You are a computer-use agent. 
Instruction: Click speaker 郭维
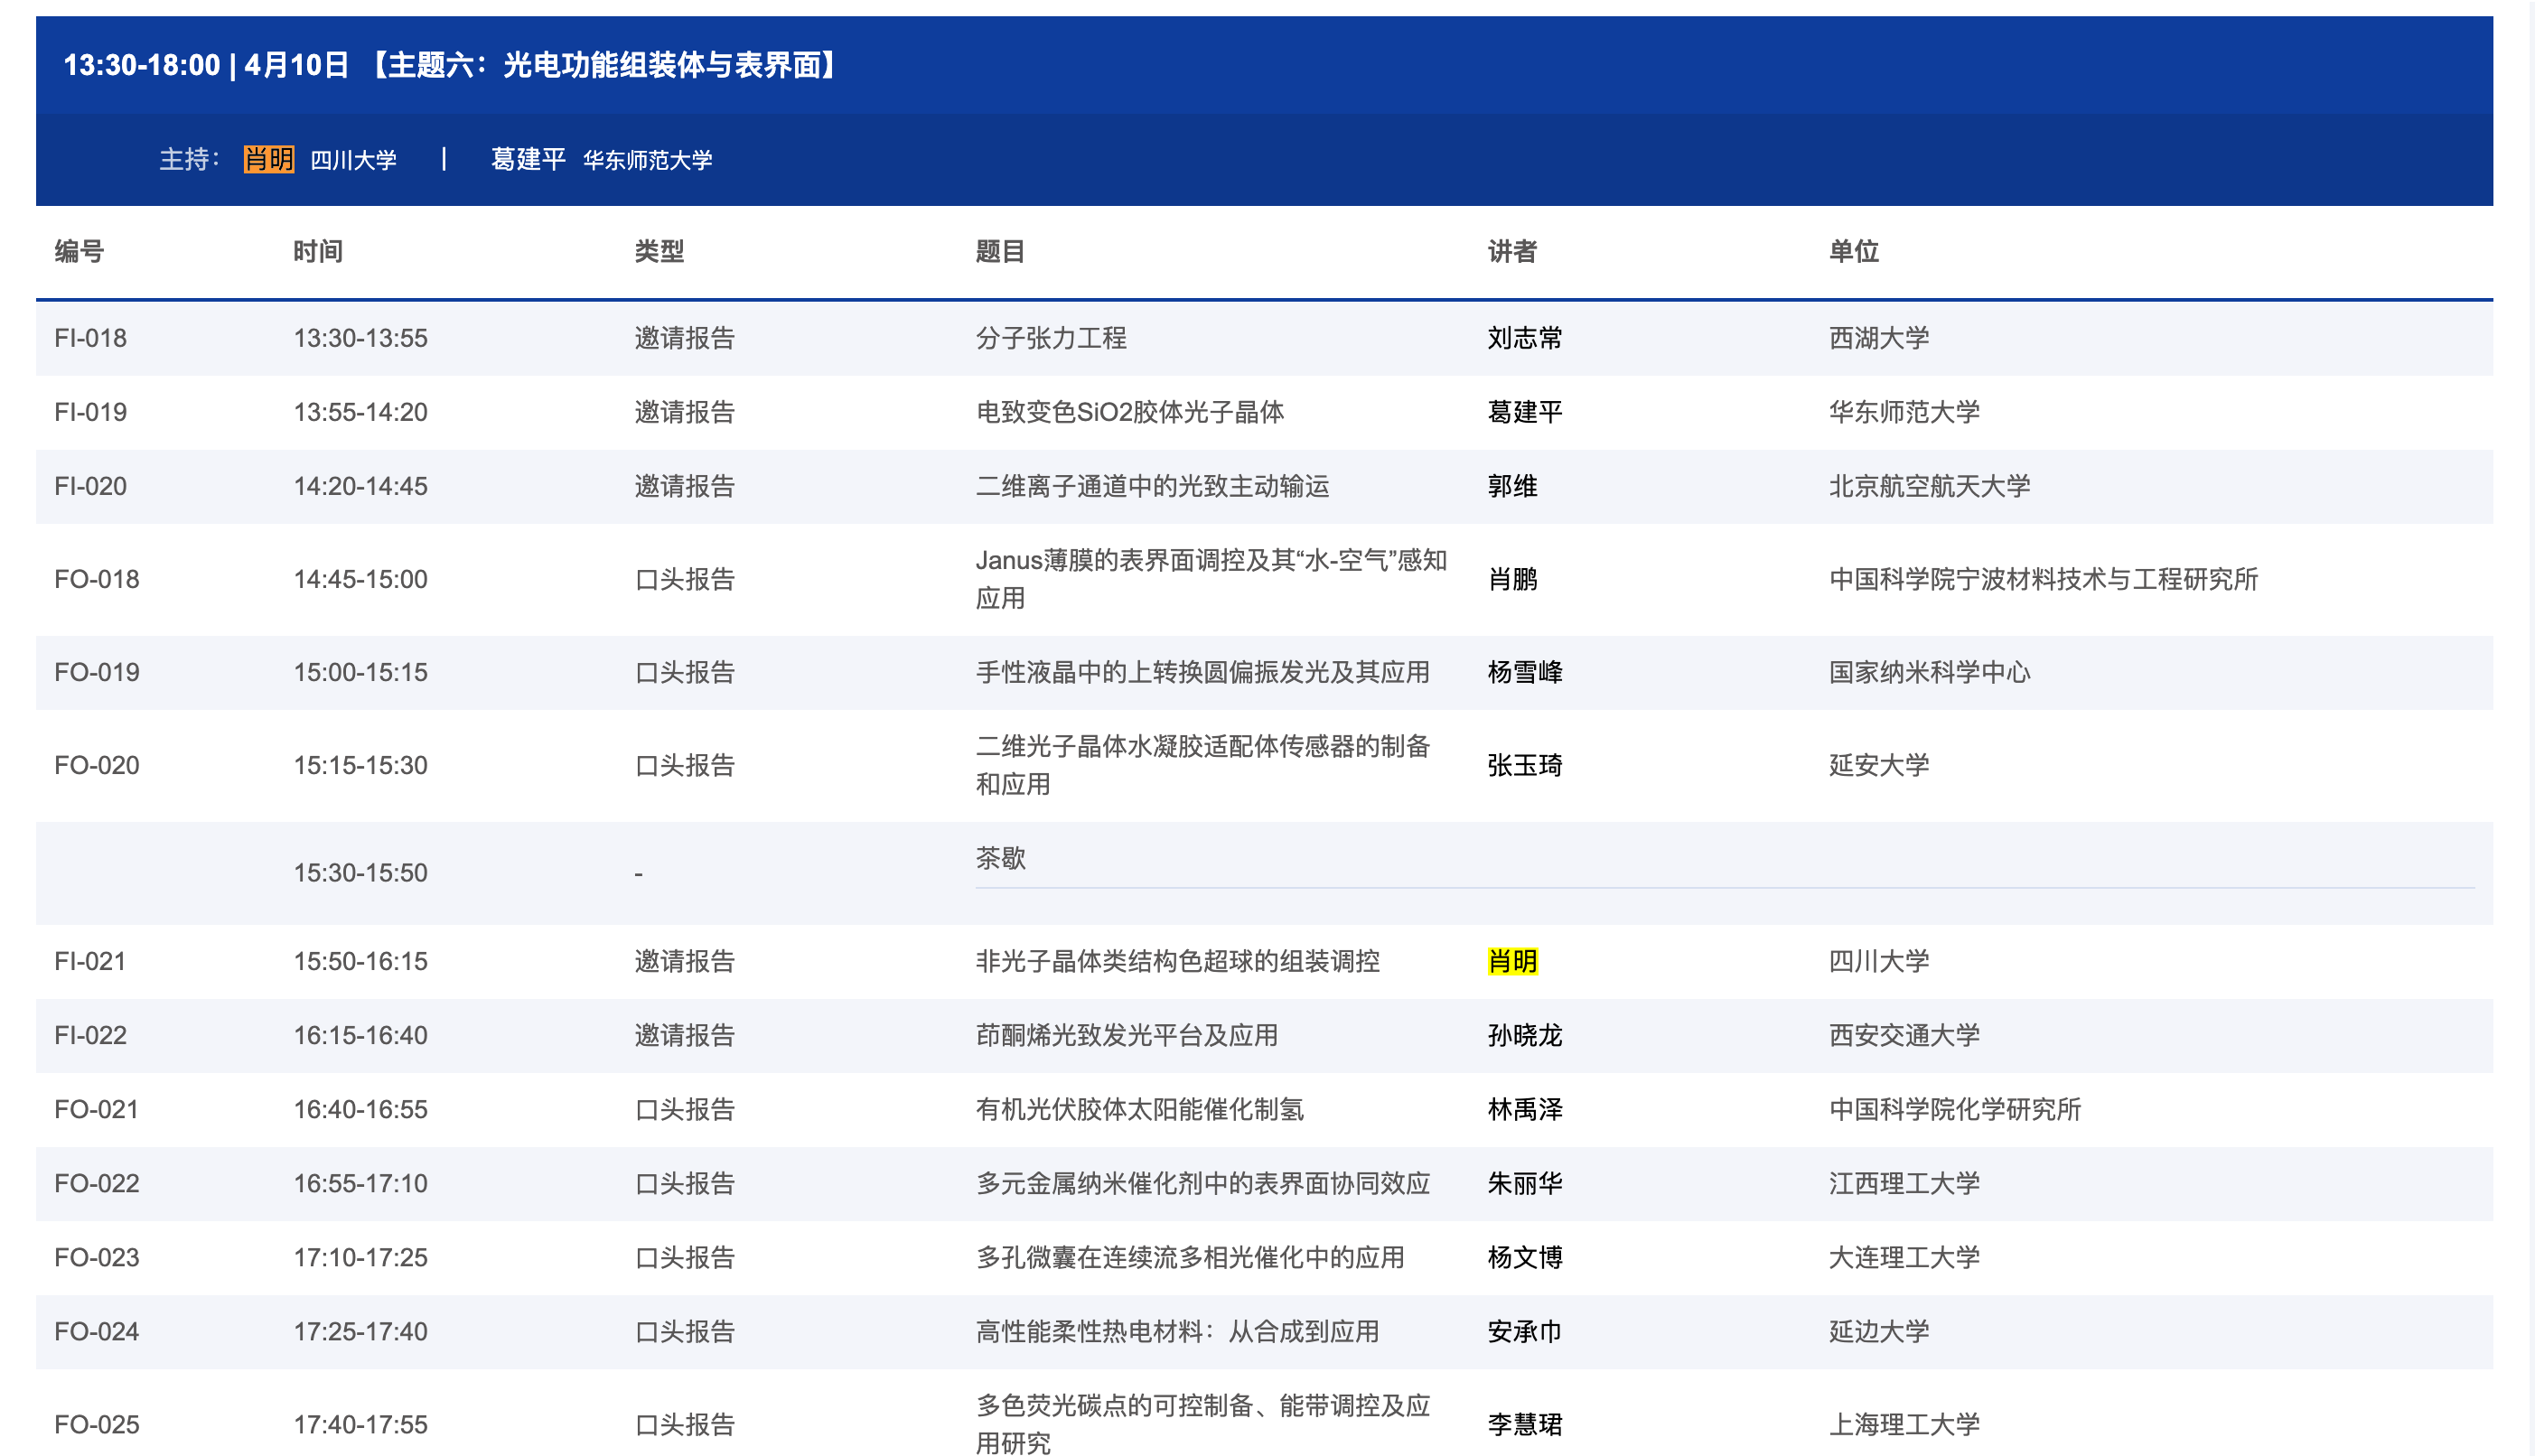(1512, 486)
